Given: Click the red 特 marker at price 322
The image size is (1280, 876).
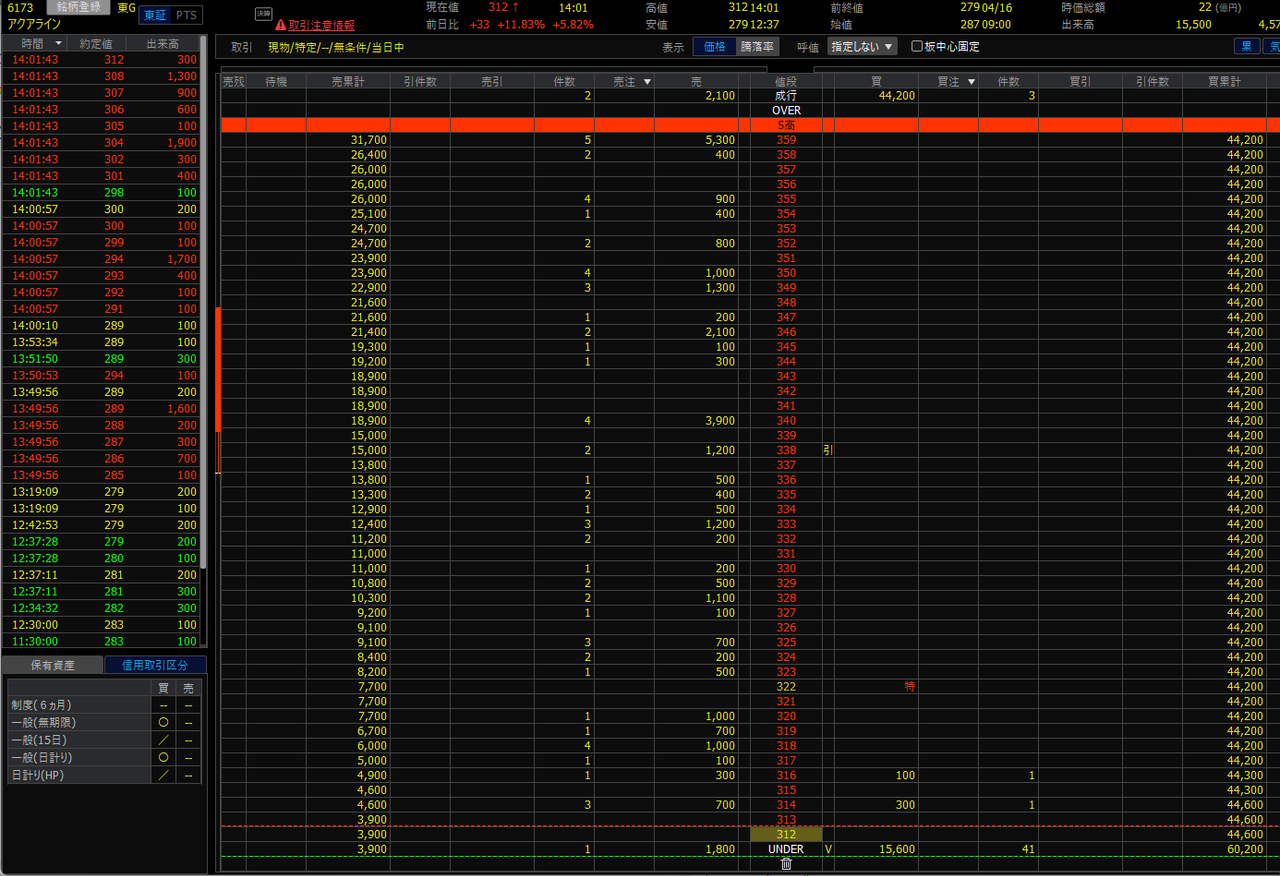Looking at the screenshot, I should pos(909,687).
